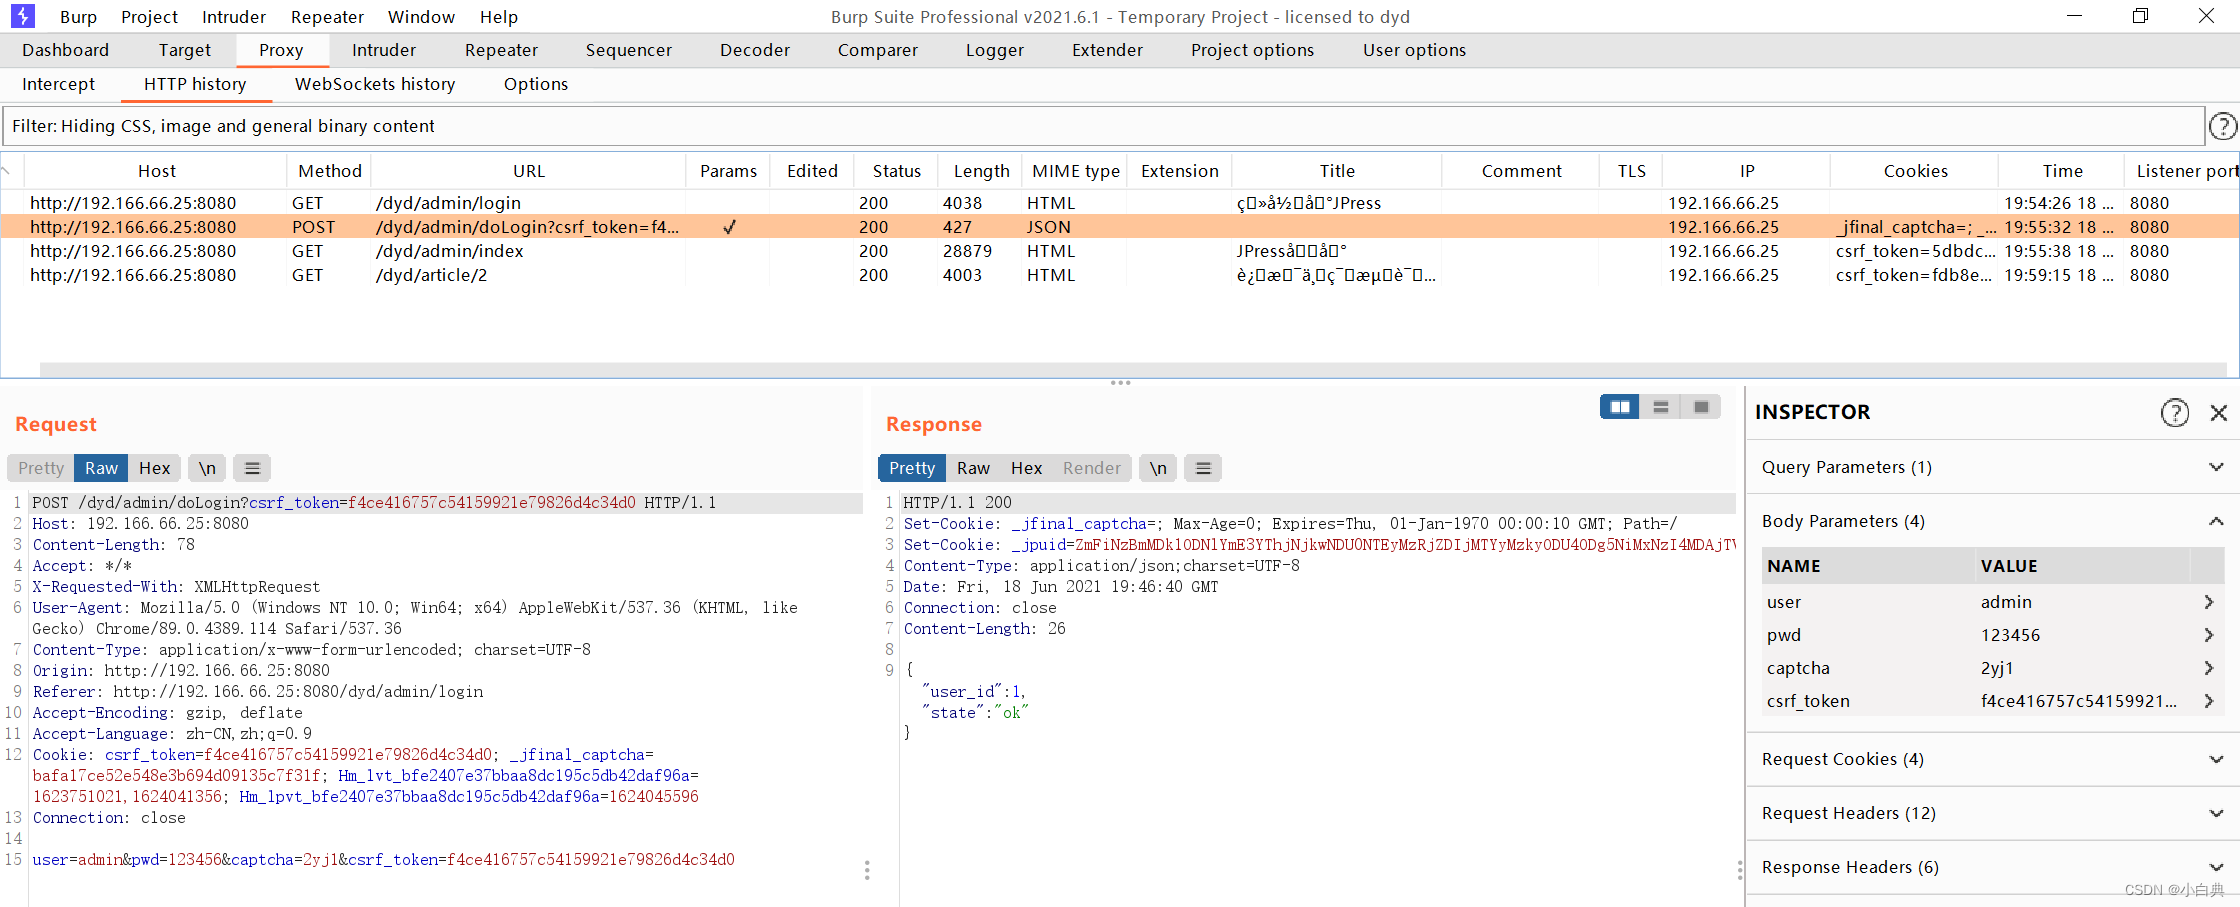This screenshot has height=907, width=2240.
Task: Open details arrow for pwd parameter
Action: [2208, 635]
